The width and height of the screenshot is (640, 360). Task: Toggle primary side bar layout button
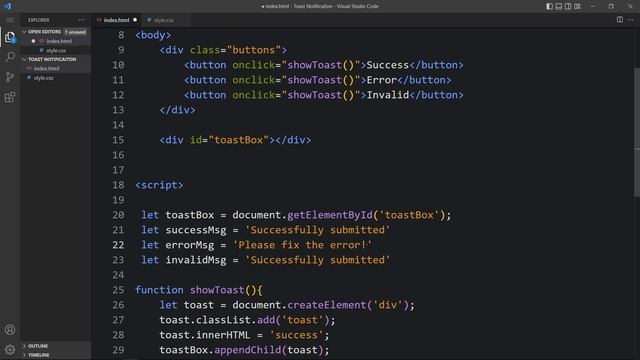click(549, 6)
